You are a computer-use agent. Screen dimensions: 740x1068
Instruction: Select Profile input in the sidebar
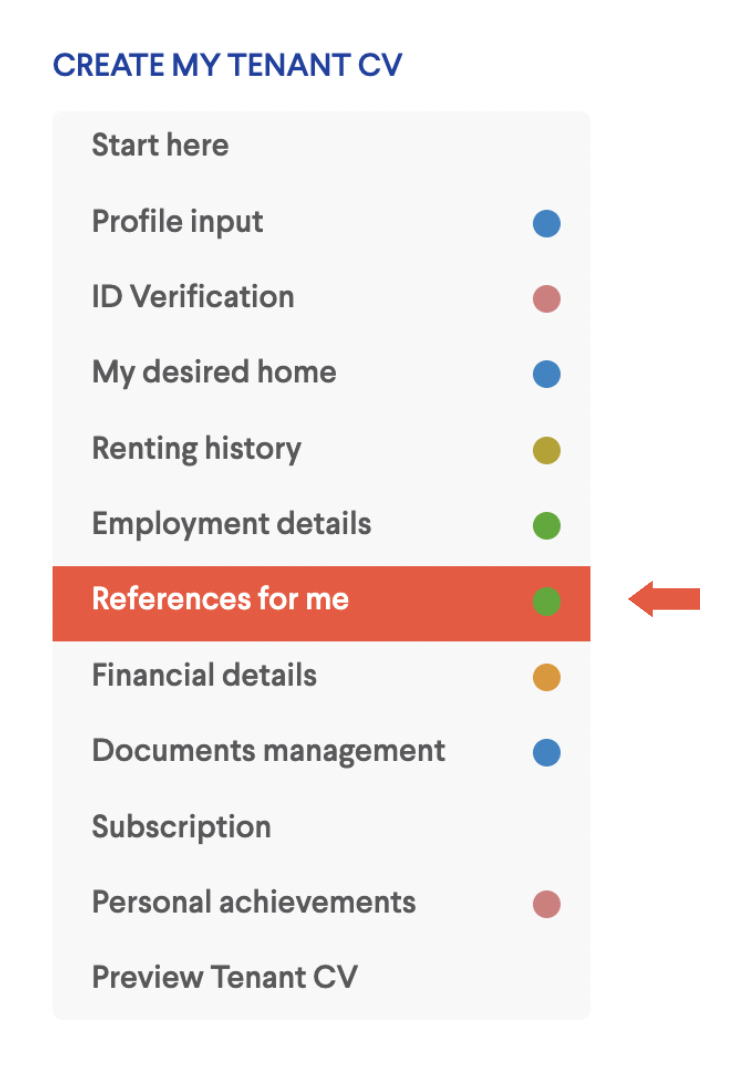tap(321, 222)
